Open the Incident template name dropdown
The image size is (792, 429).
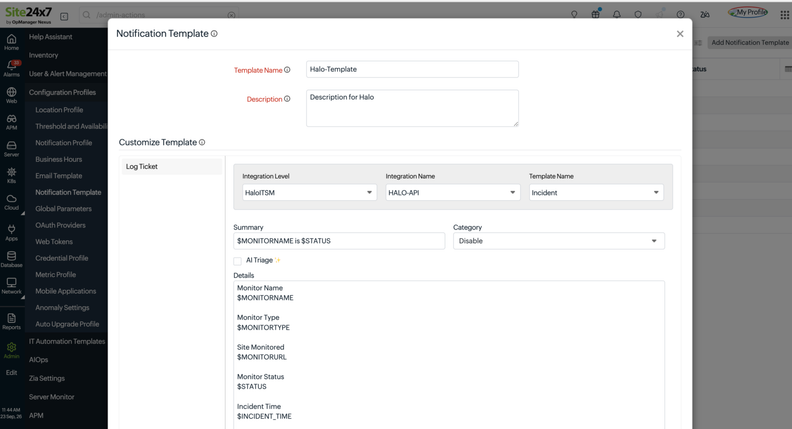596,193
